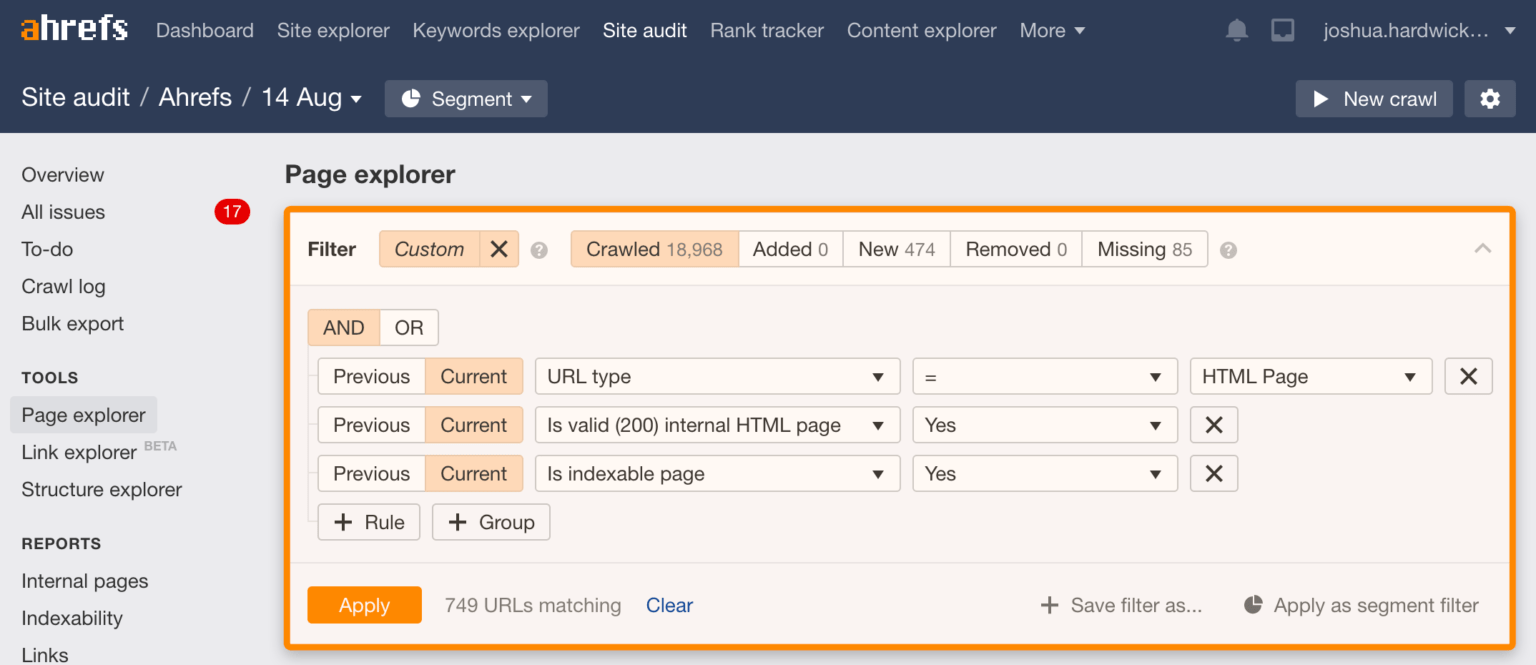Image resolution: width=1536 pixels, height=665 pixels.
Task: Delete the Is indexable page rule
Action: click(1214, 474)
